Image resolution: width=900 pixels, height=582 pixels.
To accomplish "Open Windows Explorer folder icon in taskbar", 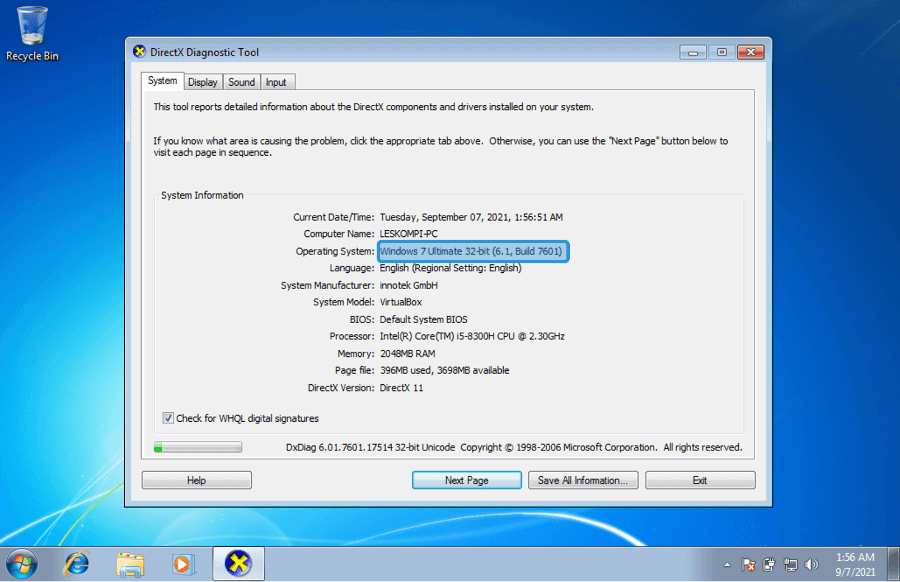I will click(x=130, y=564).
